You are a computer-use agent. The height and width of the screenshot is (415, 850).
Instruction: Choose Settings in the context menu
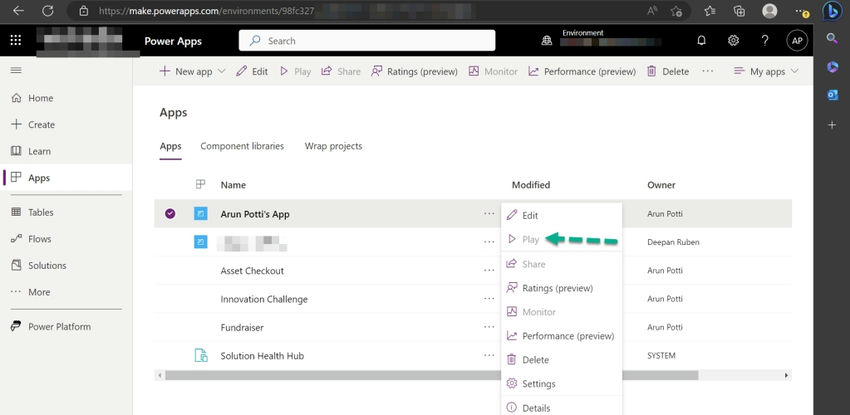coord(538,384)
